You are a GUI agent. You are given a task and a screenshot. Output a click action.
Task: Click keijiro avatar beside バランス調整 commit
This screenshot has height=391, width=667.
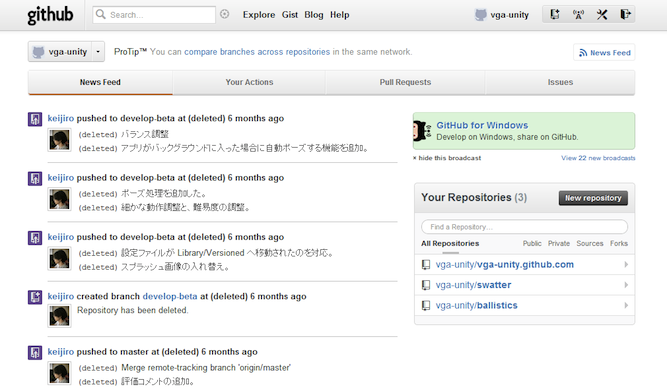pos(59,140)
